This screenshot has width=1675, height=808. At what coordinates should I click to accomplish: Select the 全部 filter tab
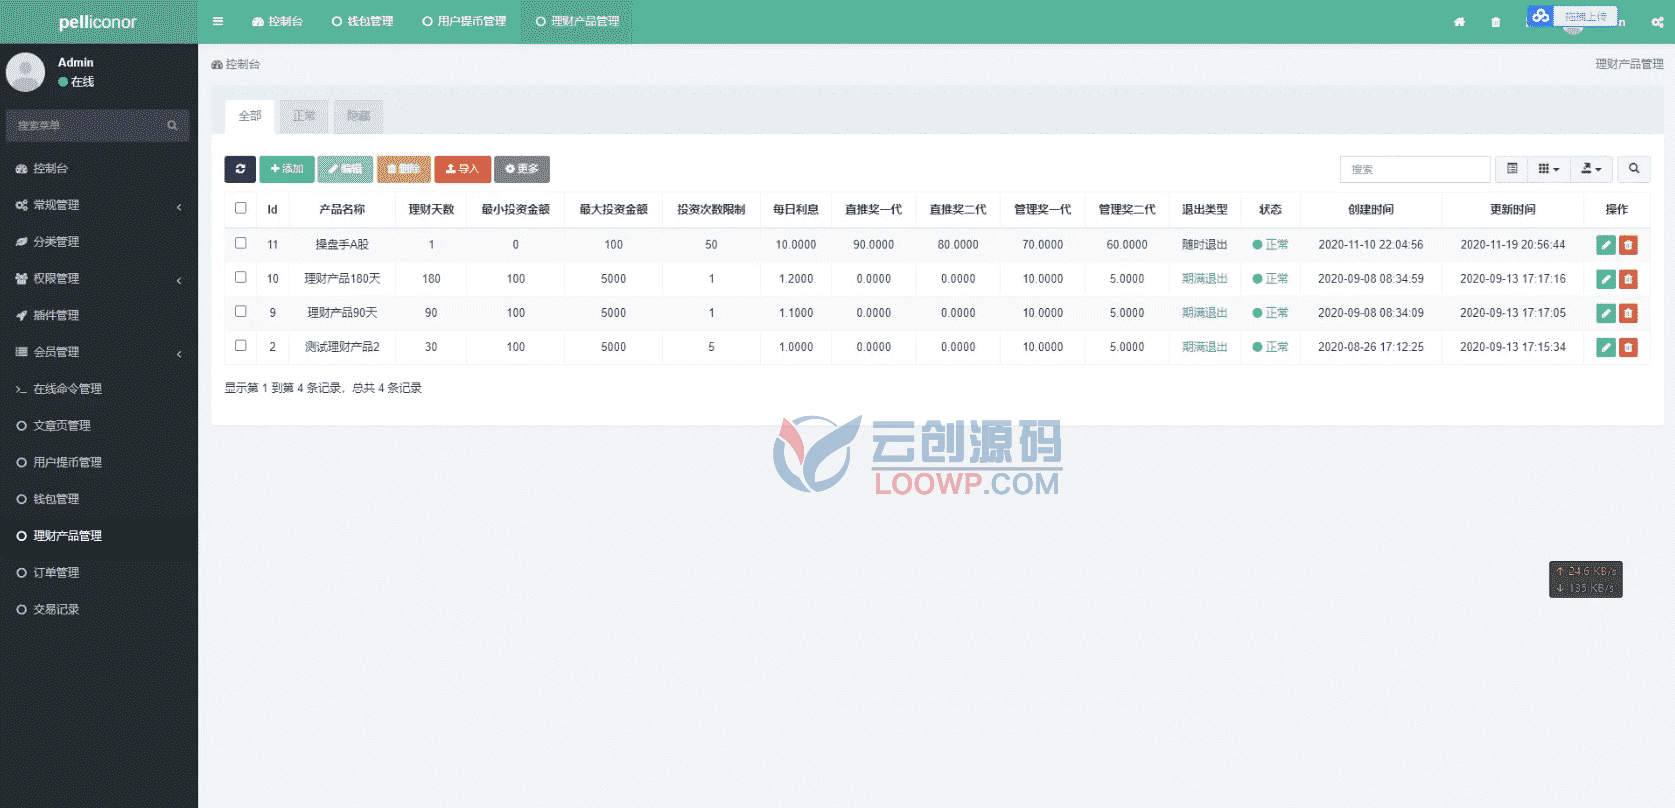point(250,116)
